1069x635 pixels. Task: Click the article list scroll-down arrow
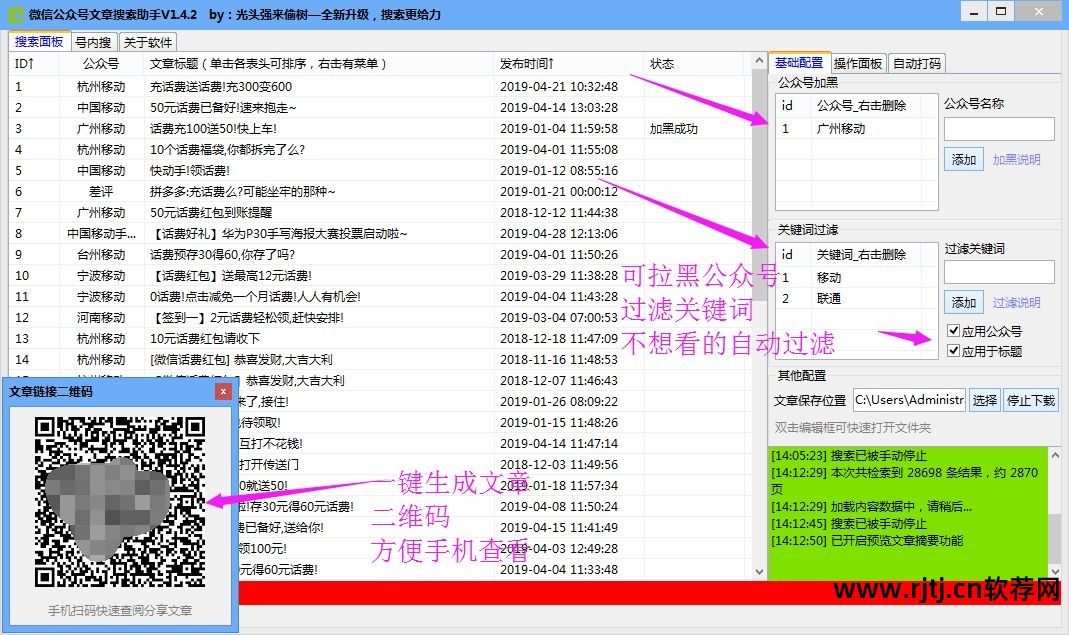(x=759, y=572)
